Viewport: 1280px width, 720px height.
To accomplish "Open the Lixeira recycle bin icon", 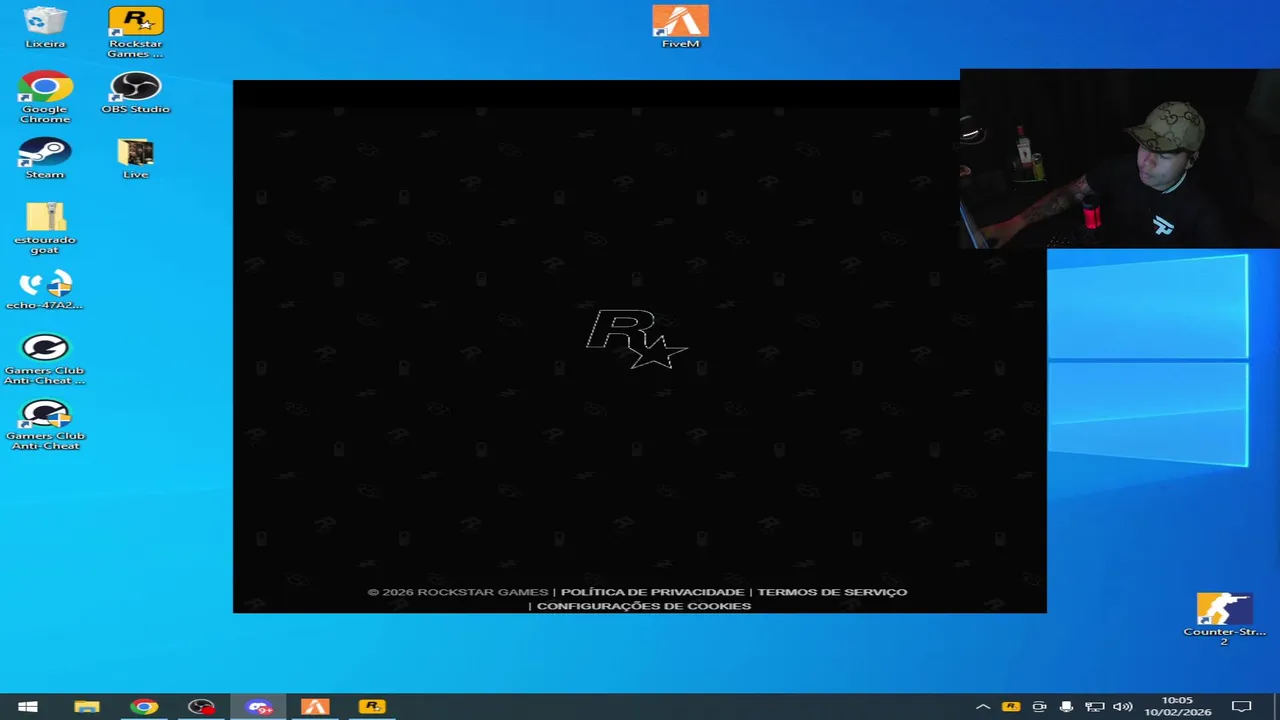I will (45, 27).
